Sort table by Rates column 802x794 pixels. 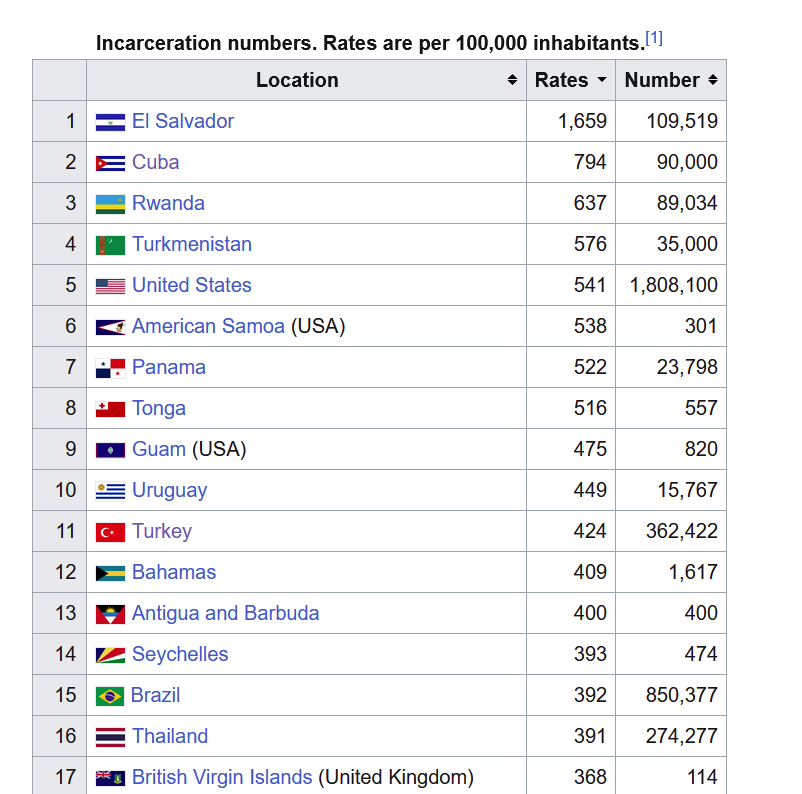(602, 80)
